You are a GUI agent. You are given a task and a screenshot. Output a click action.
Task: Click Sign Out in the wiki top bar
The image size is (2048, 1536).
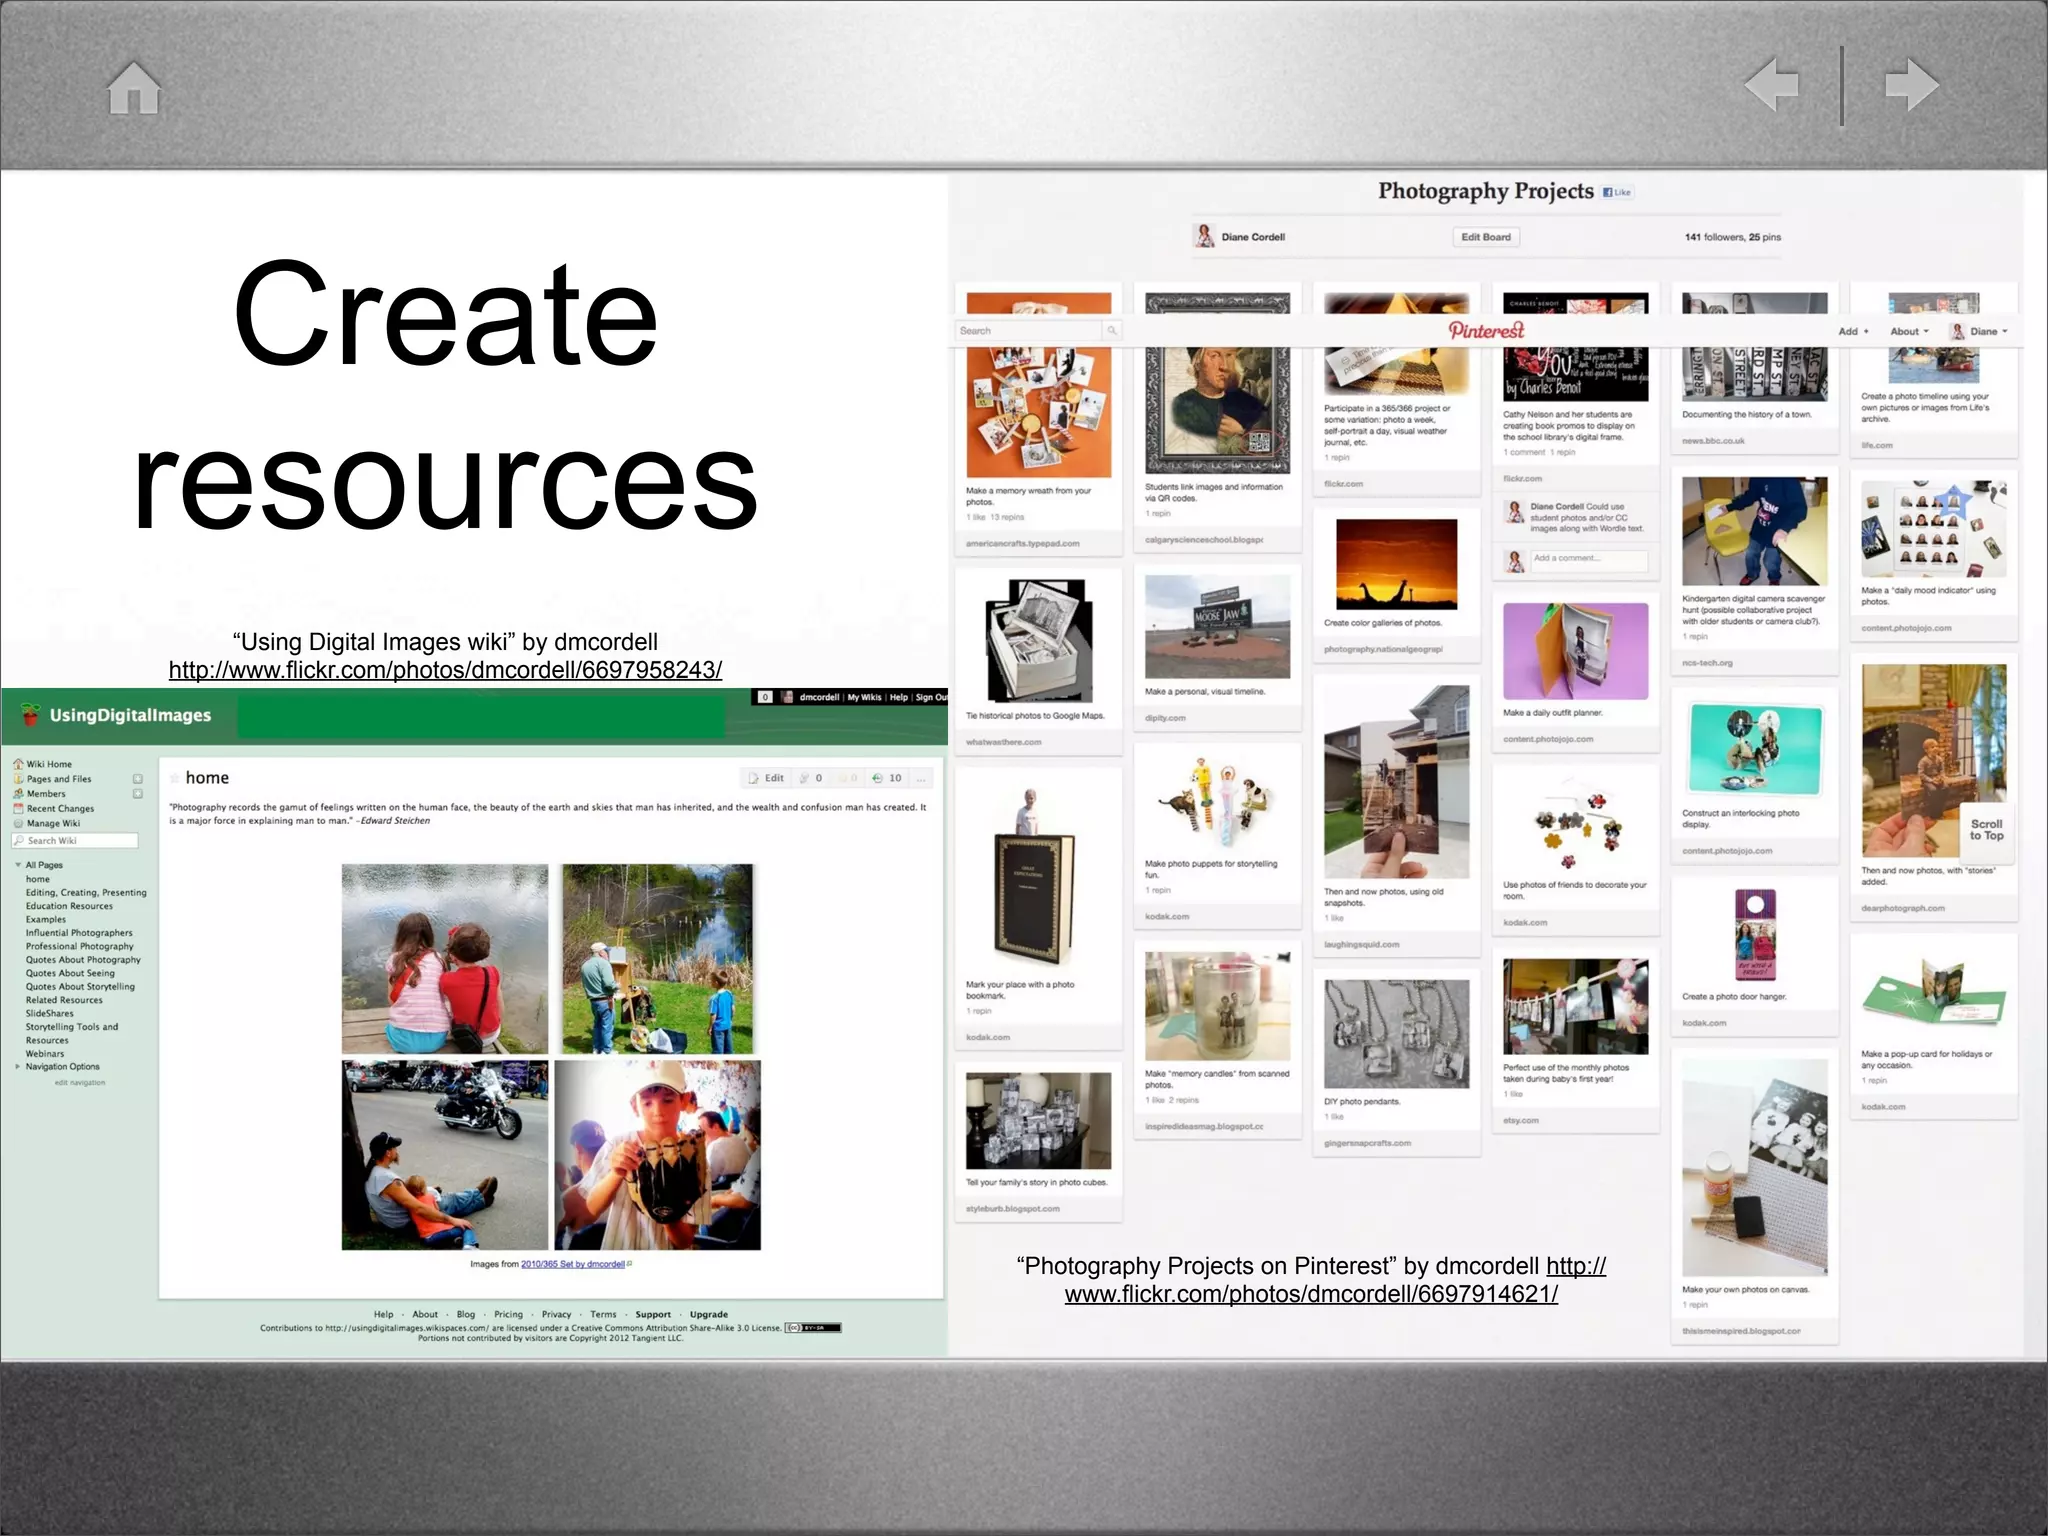[932, 697]
